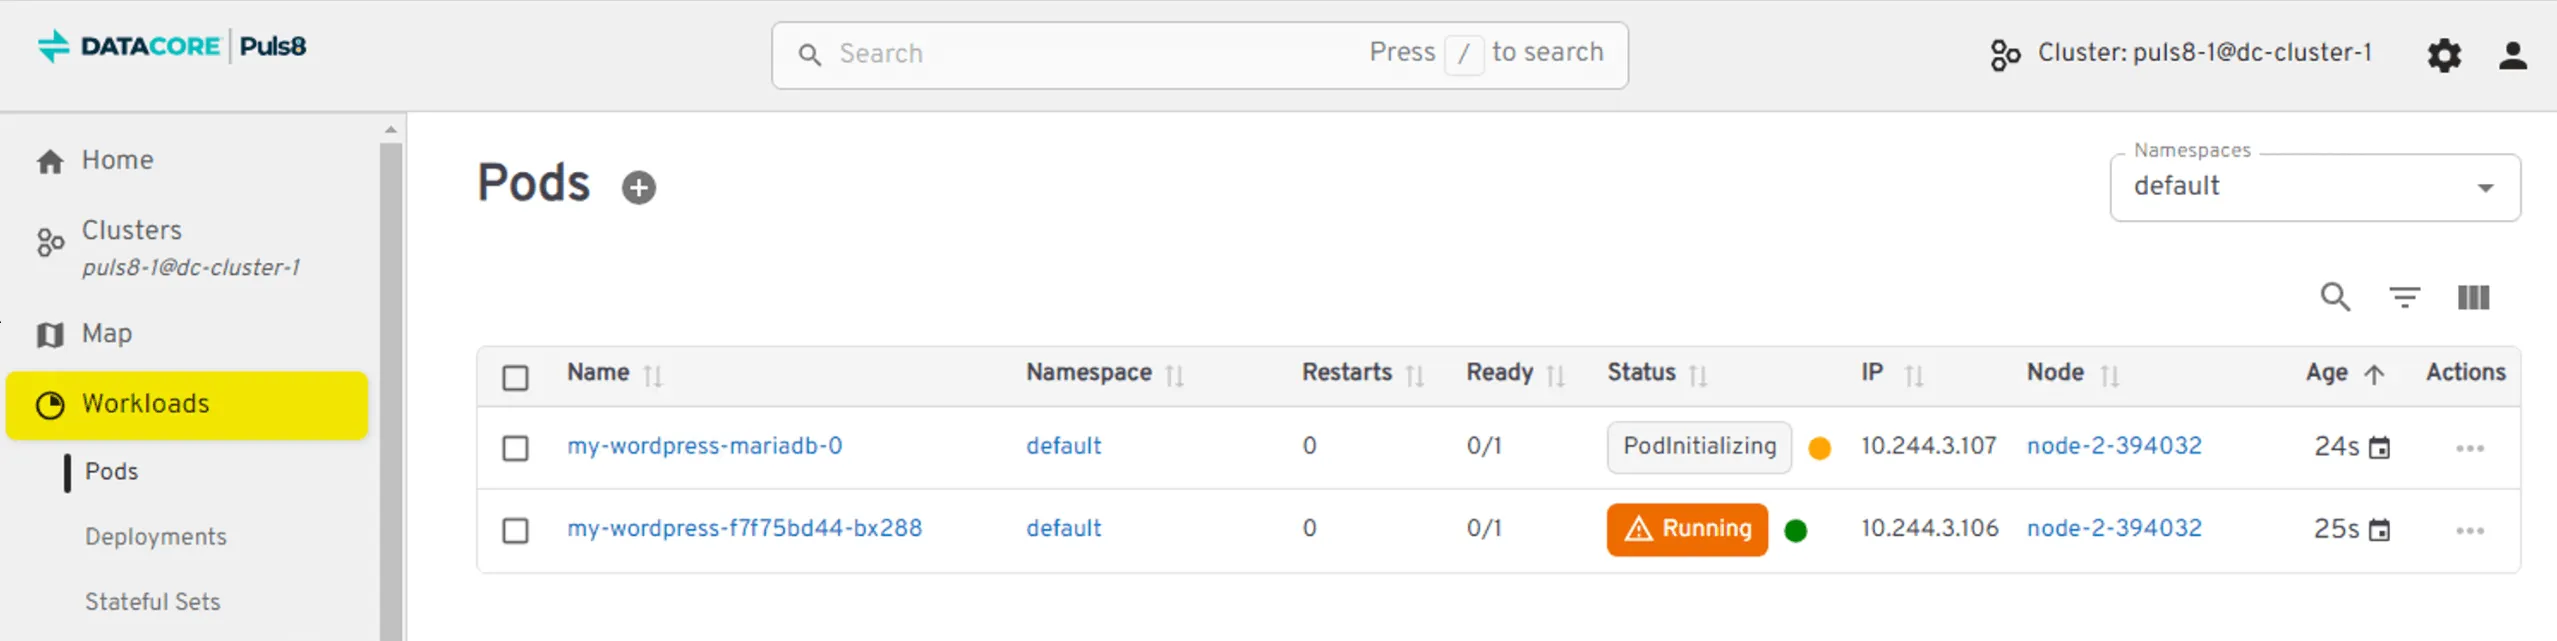Viewport: 2557px width, 641px height.
Task: Check the my-wordpress-f7f75bd44-bx288 row checkbox
Action: tap(515, 529)
